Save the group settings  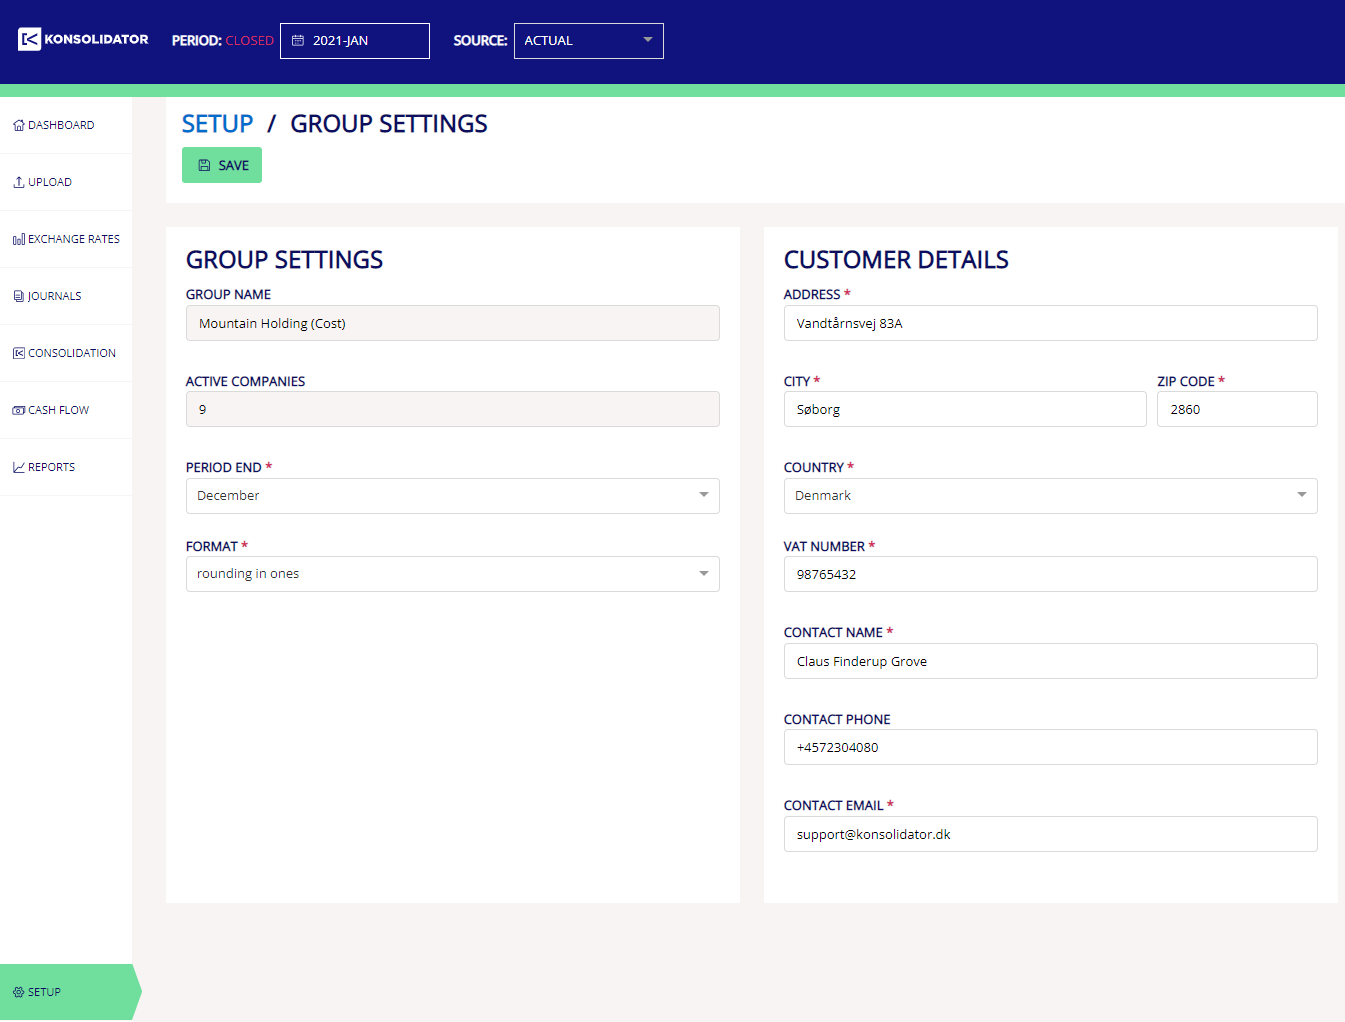222,165
